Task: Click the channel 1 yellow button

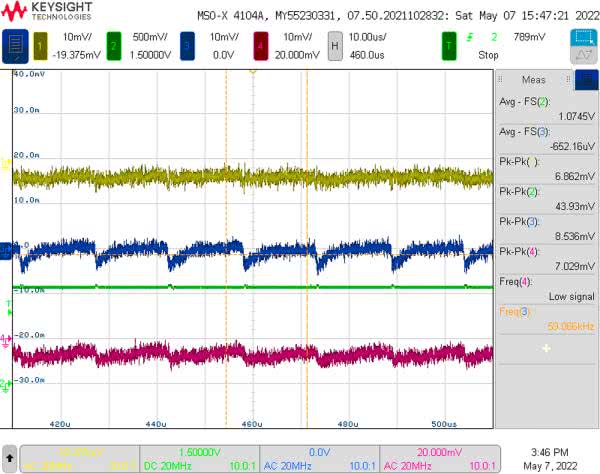Action: pyautogui.click(x=41, y=46)
